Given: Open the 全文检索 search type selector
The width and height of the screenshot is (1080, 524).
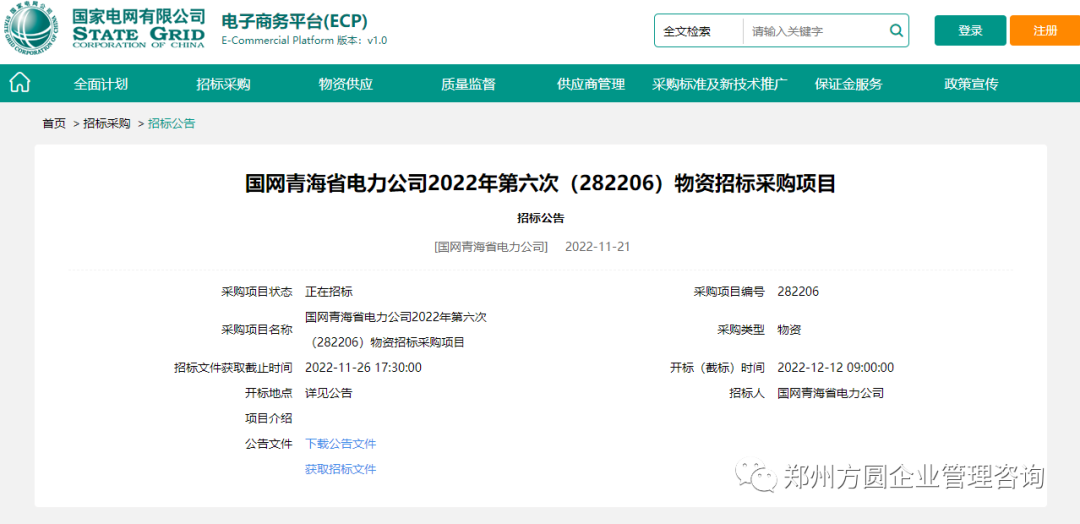Looking at the screenshot, I should [x=698, y=31].
